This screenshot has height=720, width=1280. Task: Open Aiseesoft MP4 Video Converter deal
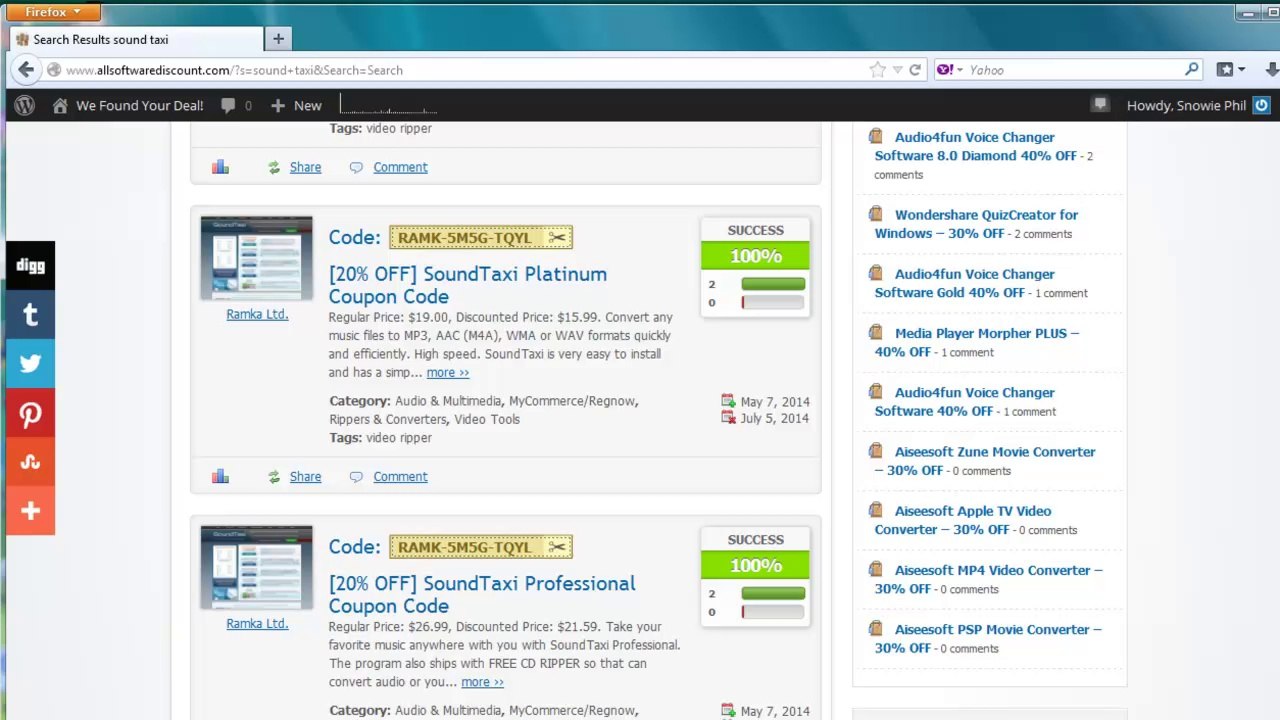point(989,579)
